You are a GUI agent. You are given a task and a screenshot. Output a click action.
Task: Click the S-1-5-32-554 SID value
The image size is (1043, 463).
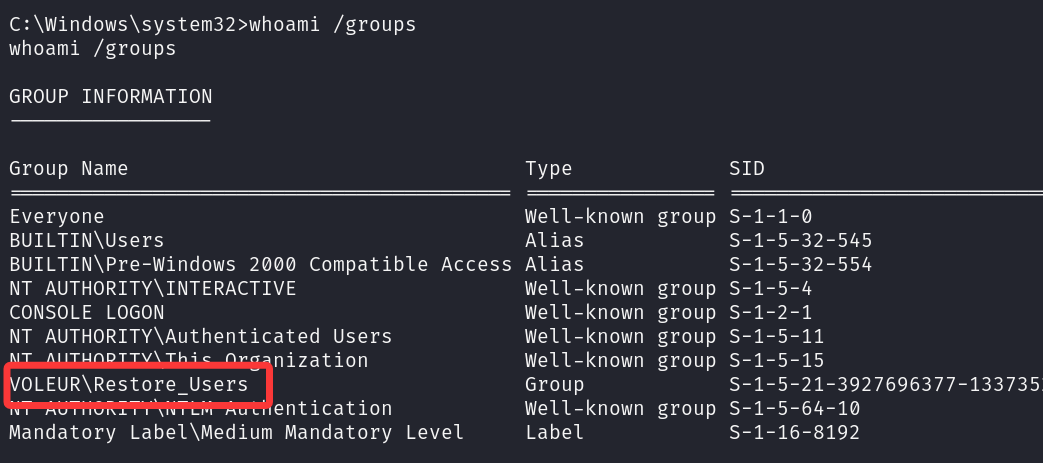coord(800,264)
